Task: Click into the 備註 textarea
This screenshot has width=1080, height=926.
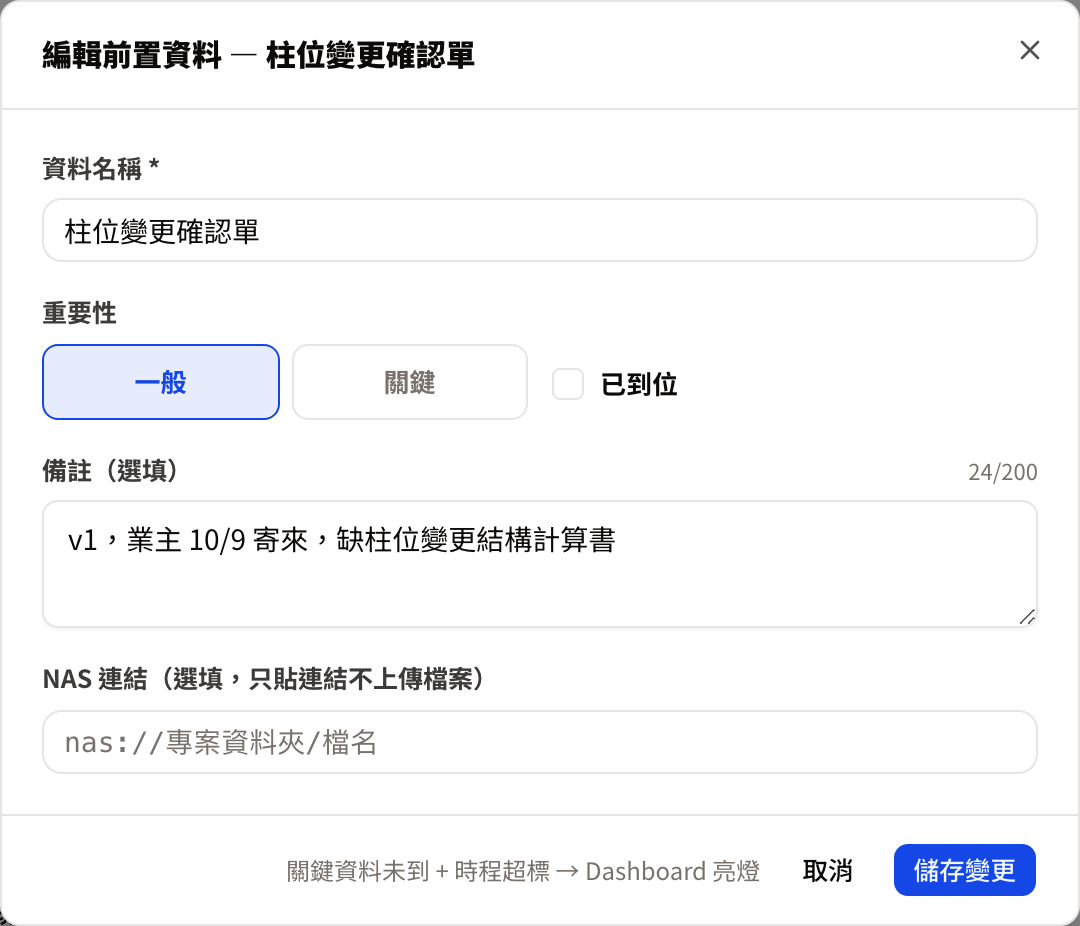Action: coord(539,564)
